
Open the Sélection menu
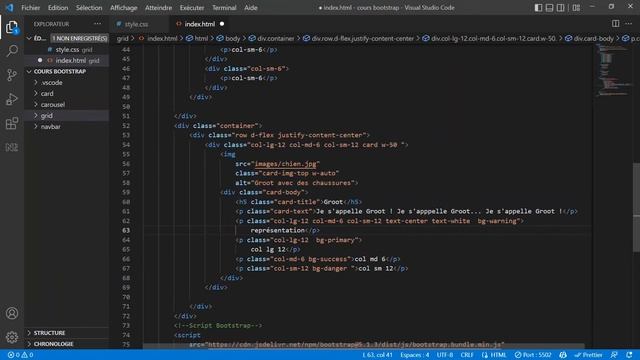[89, 7]
